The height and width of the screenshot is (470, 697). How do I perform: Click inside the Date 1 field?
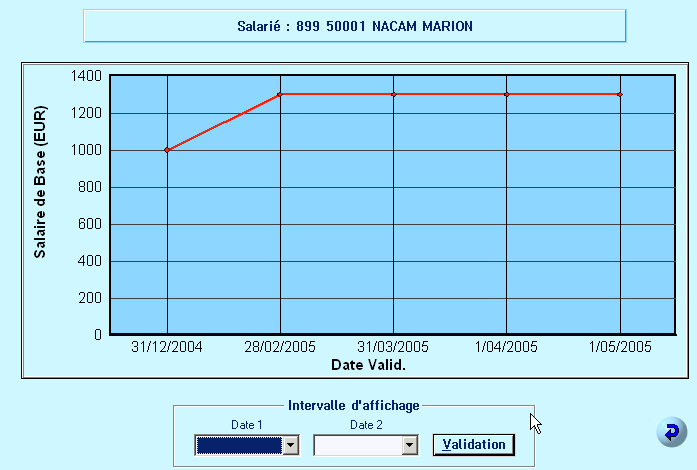point(238,445)
